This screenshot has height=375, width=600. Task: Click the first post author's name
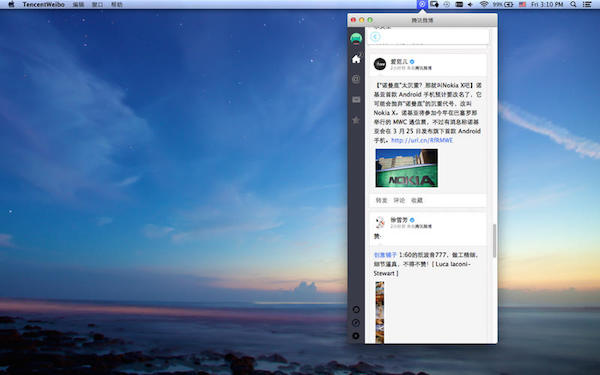tap(399, 62)
